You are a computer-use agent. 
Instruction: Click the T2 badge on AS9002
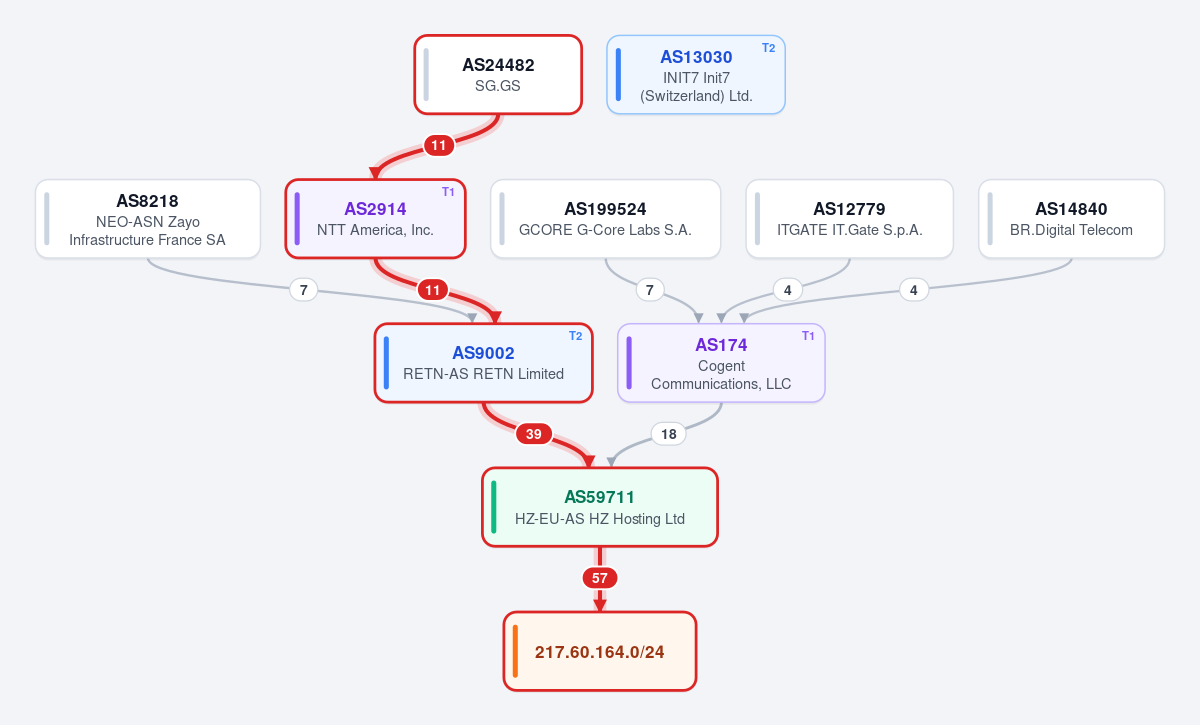coord(576,336)
